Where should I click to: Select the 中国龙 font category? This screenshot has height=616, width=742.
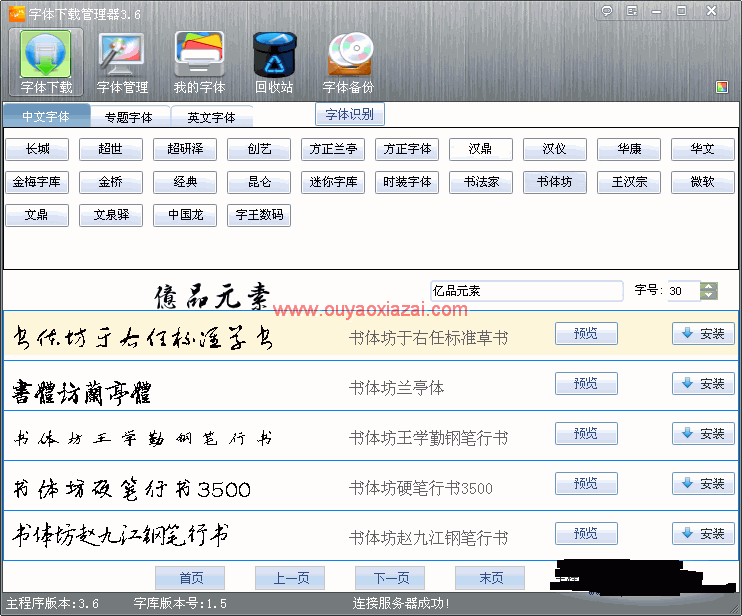click(185, 215)
